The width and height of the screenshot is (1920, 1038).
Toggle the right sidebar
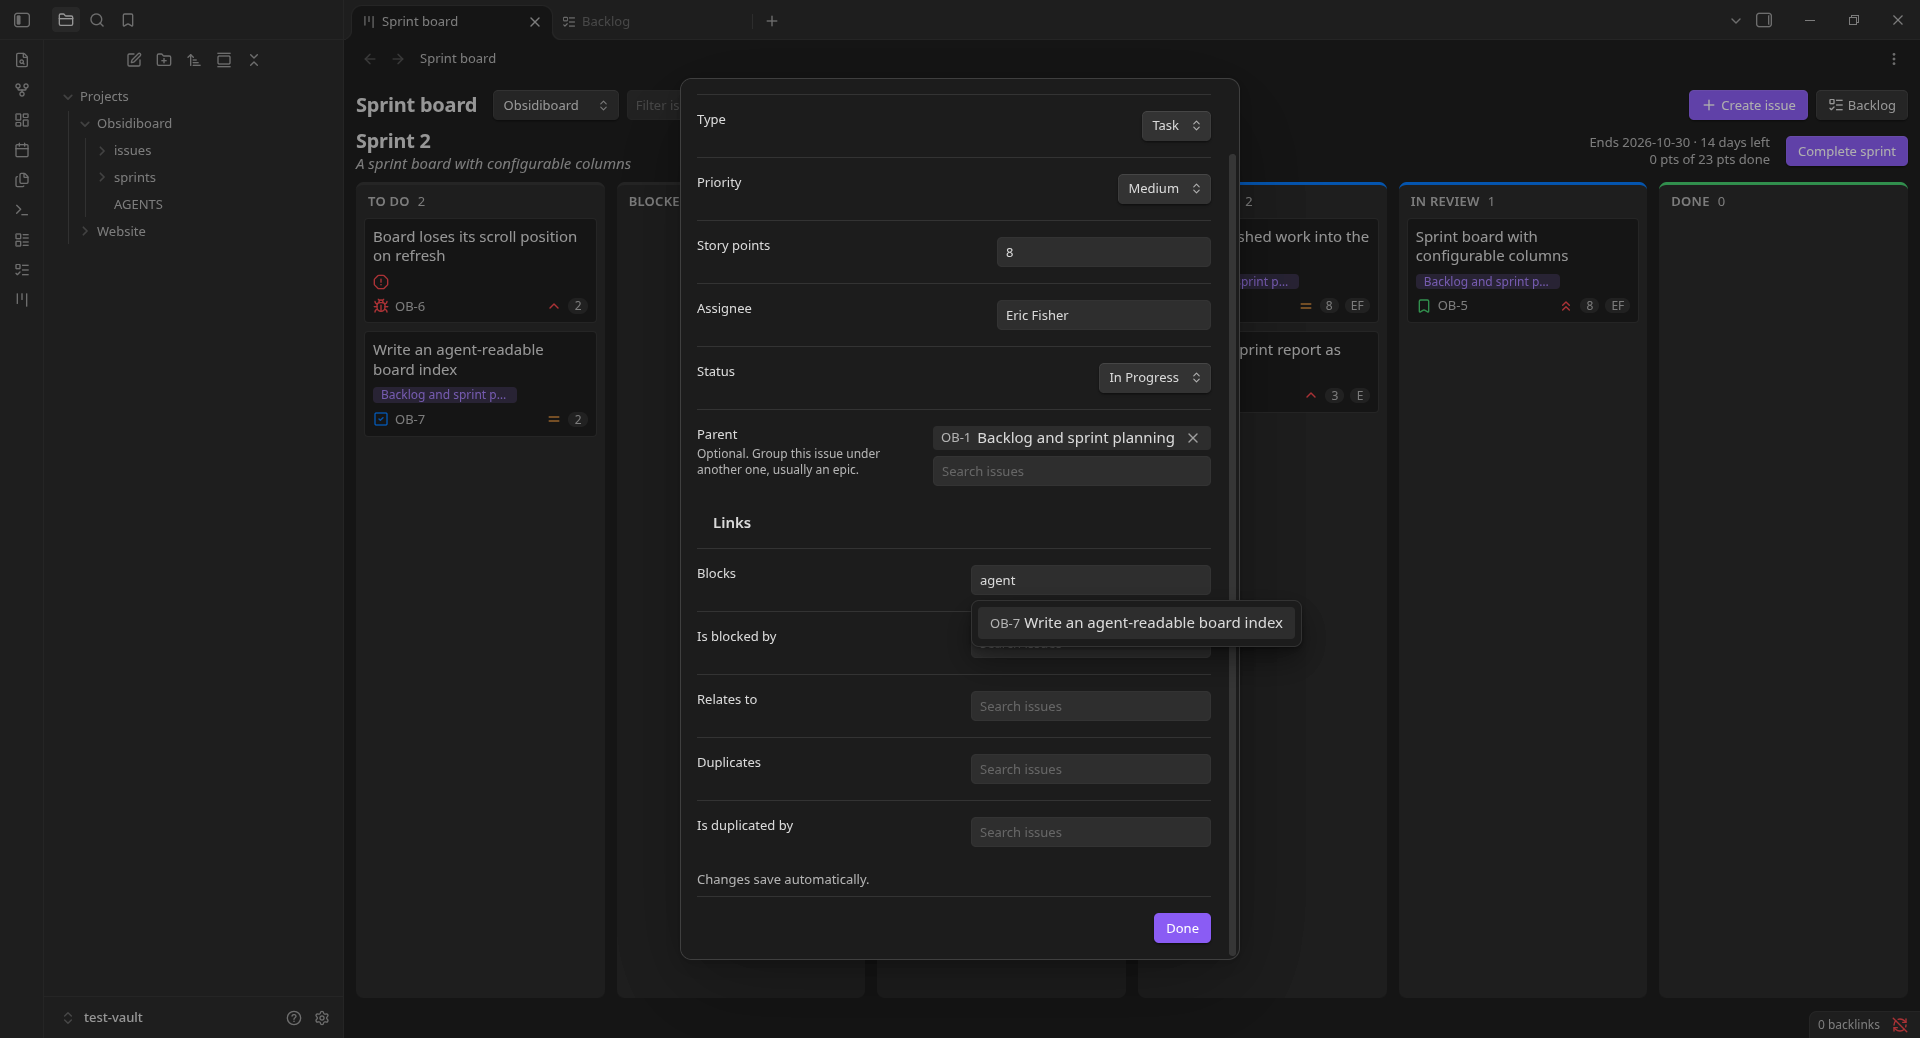tap(1764, 20)
